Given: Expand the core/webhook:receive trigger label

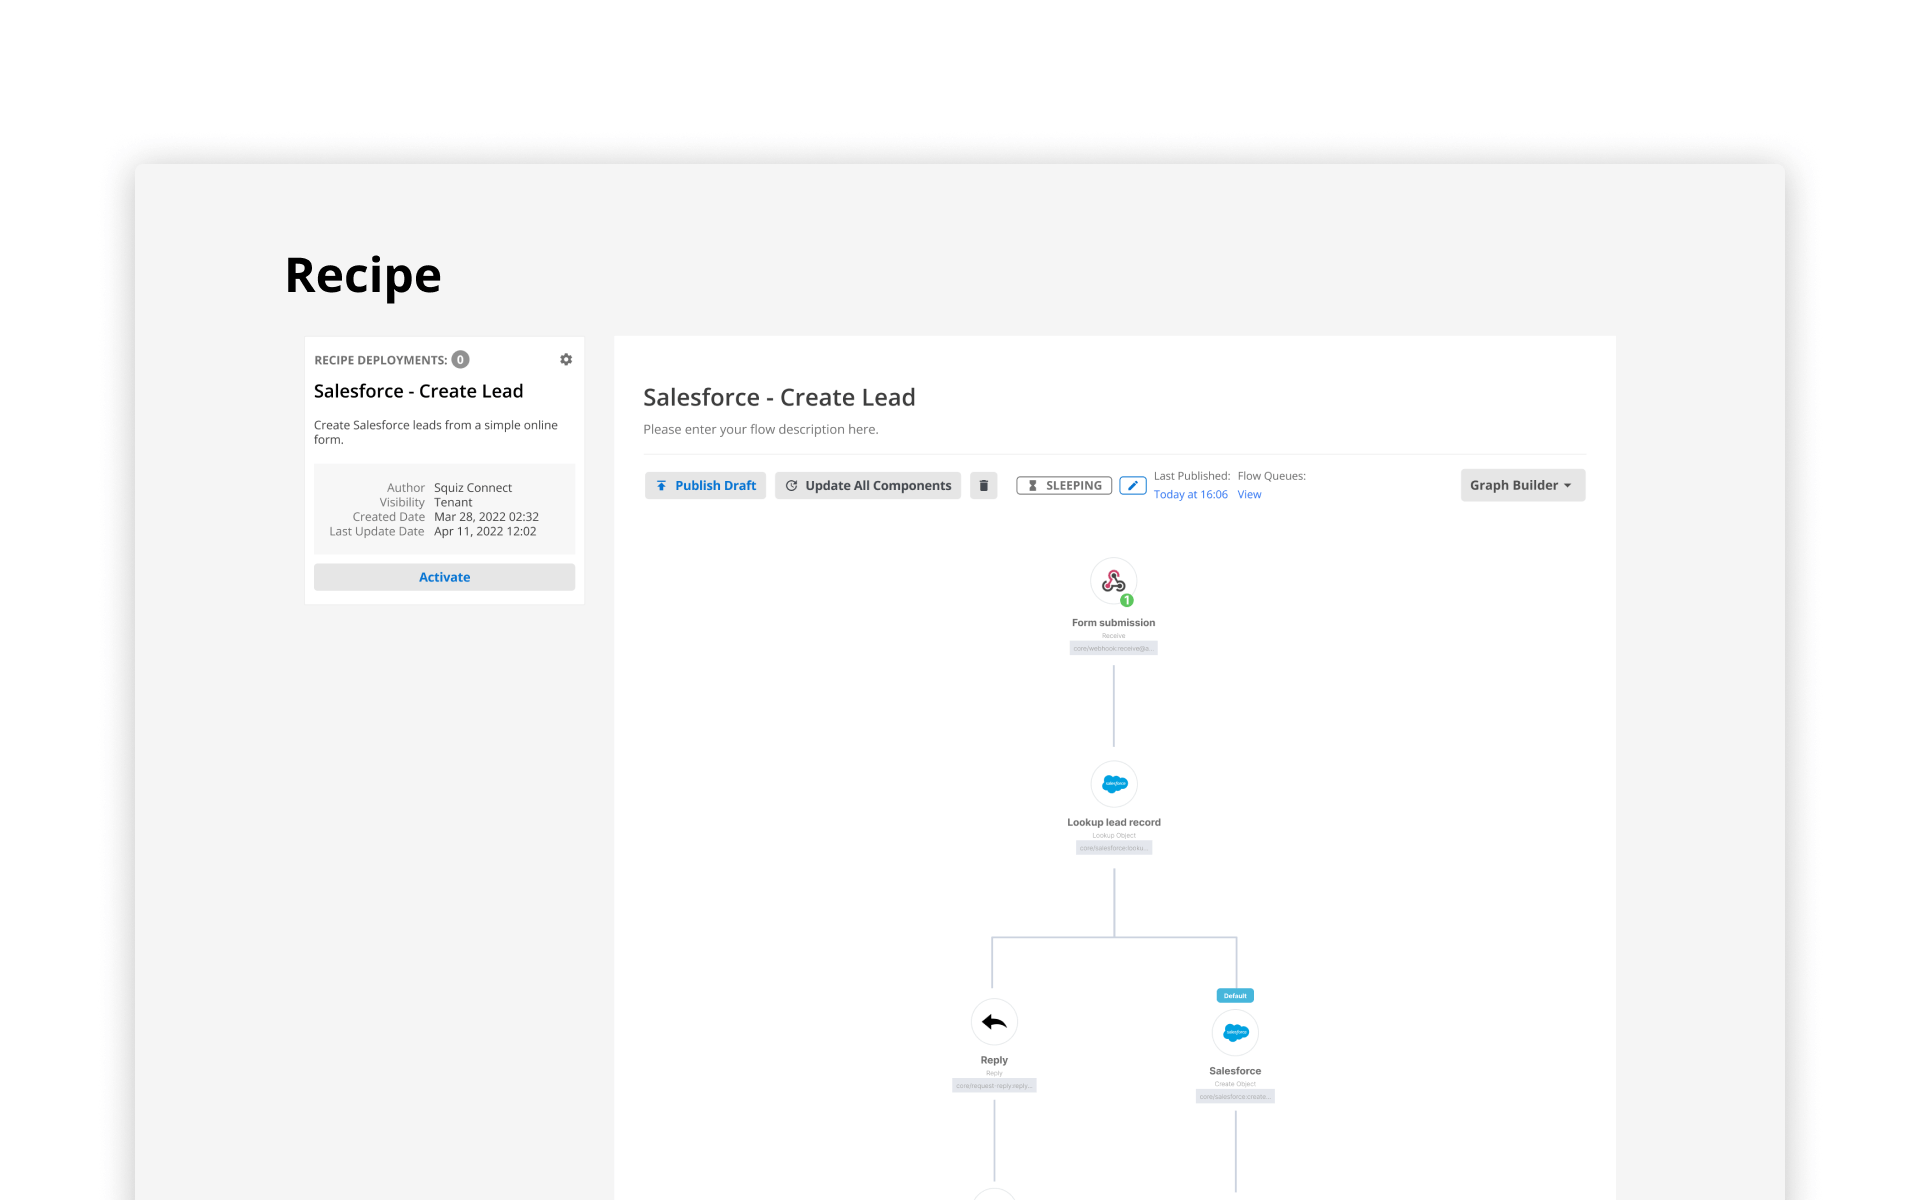Looking at the screenshot, I should 1114,648.
